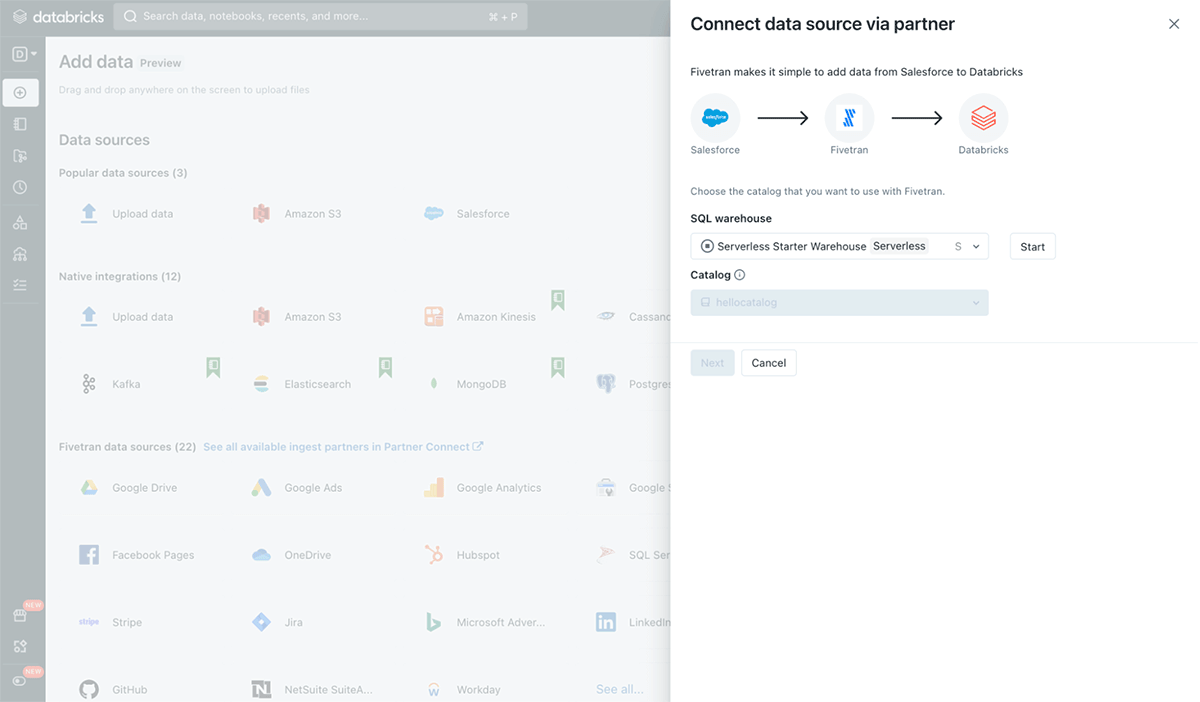The height and width of the screenshot is (702, 1200).
Task: Open the Marketplace icon in sidebar
Action: [x=20, y=615]
